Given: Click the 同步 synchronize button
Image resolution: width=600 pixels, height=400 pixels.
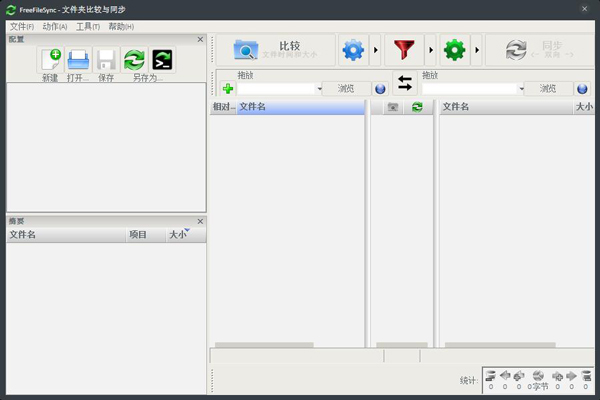Looking at the screenshot, I should [540, 50].
